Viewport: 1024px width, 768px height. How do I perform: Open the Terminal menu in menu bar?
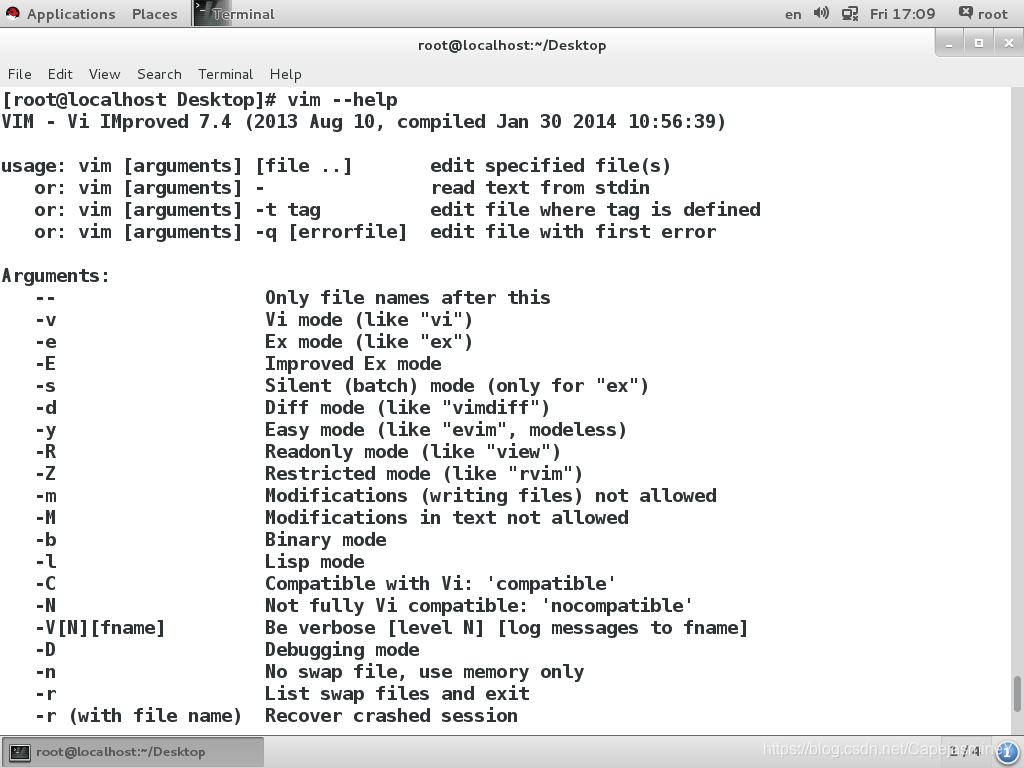point(225,74)
